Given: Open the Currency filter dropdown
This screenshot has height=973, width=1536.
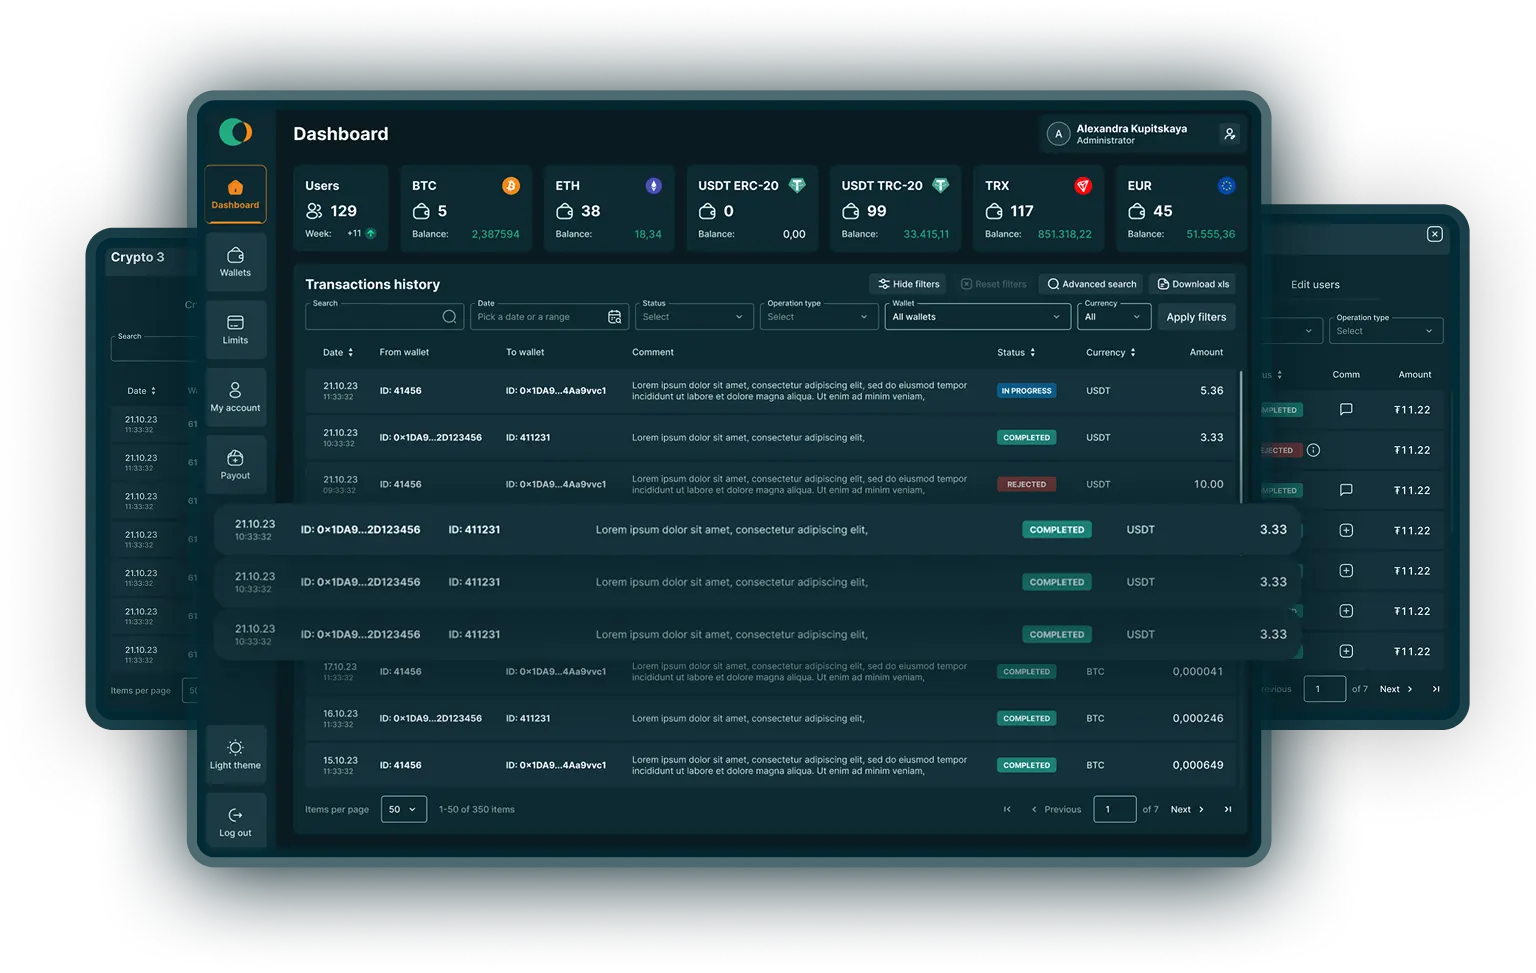Looking at the screenshot, I should 1114,317.
